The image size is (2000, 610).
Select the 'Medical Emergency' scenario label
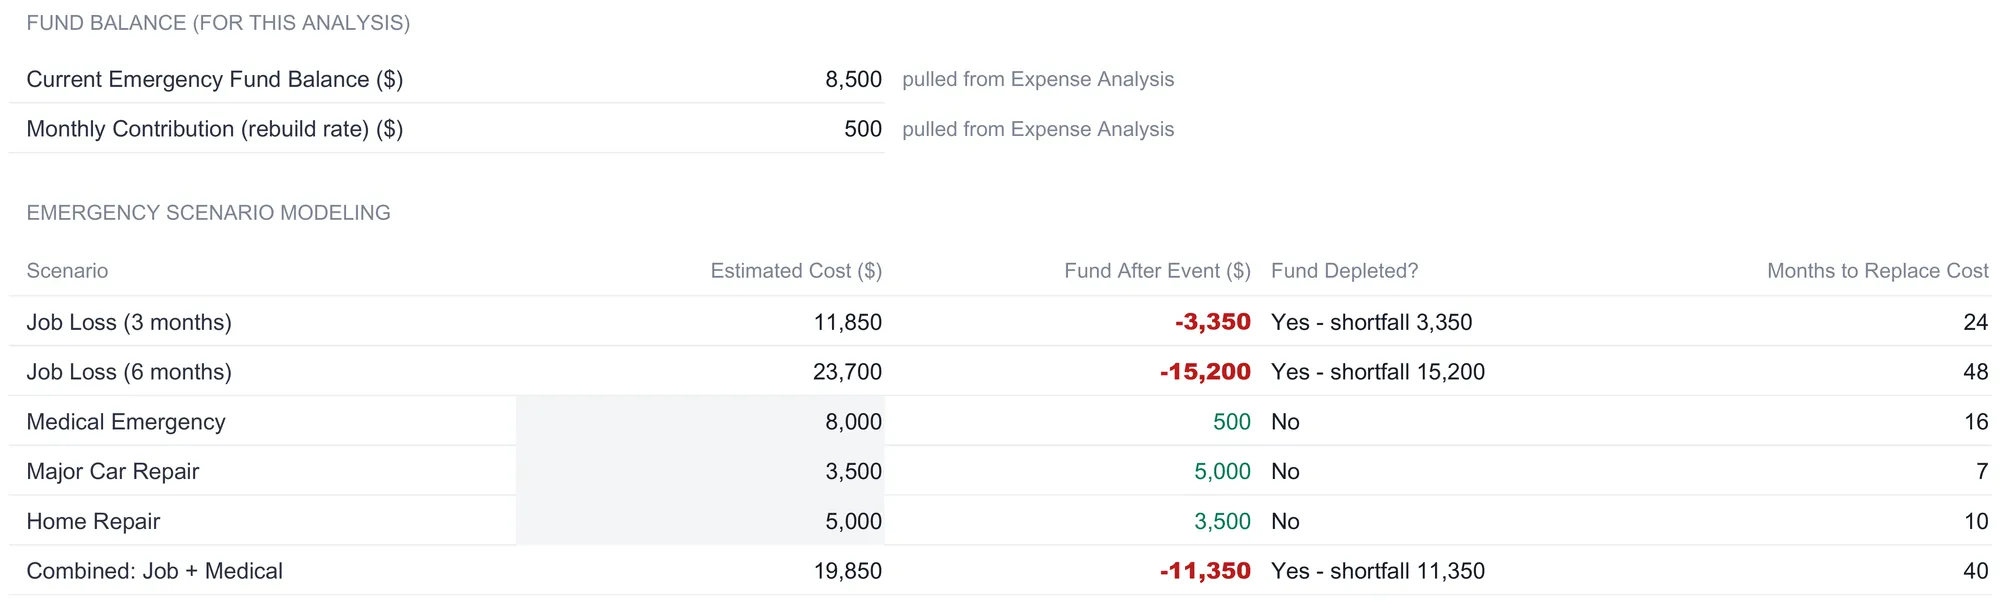pyautogui.click(x=126, y=422)
